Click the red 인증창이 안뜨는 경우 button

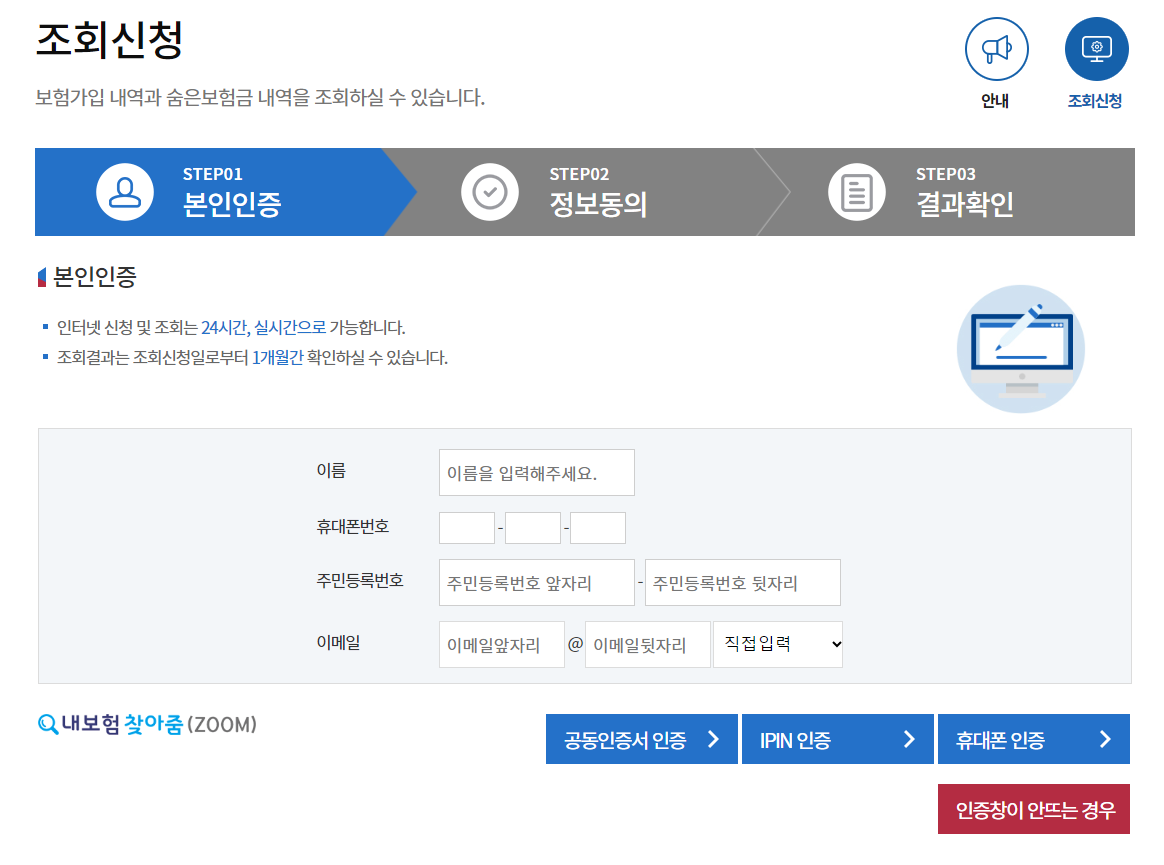pos(1033,809)
